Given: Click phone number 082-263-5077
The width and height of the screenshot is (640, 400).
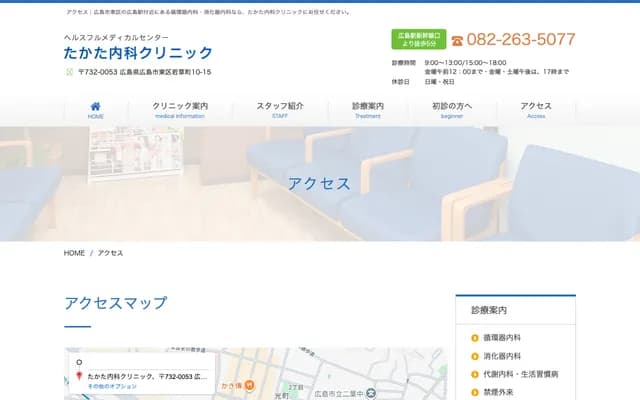Looking at the screenshot, I should (521, 40).
